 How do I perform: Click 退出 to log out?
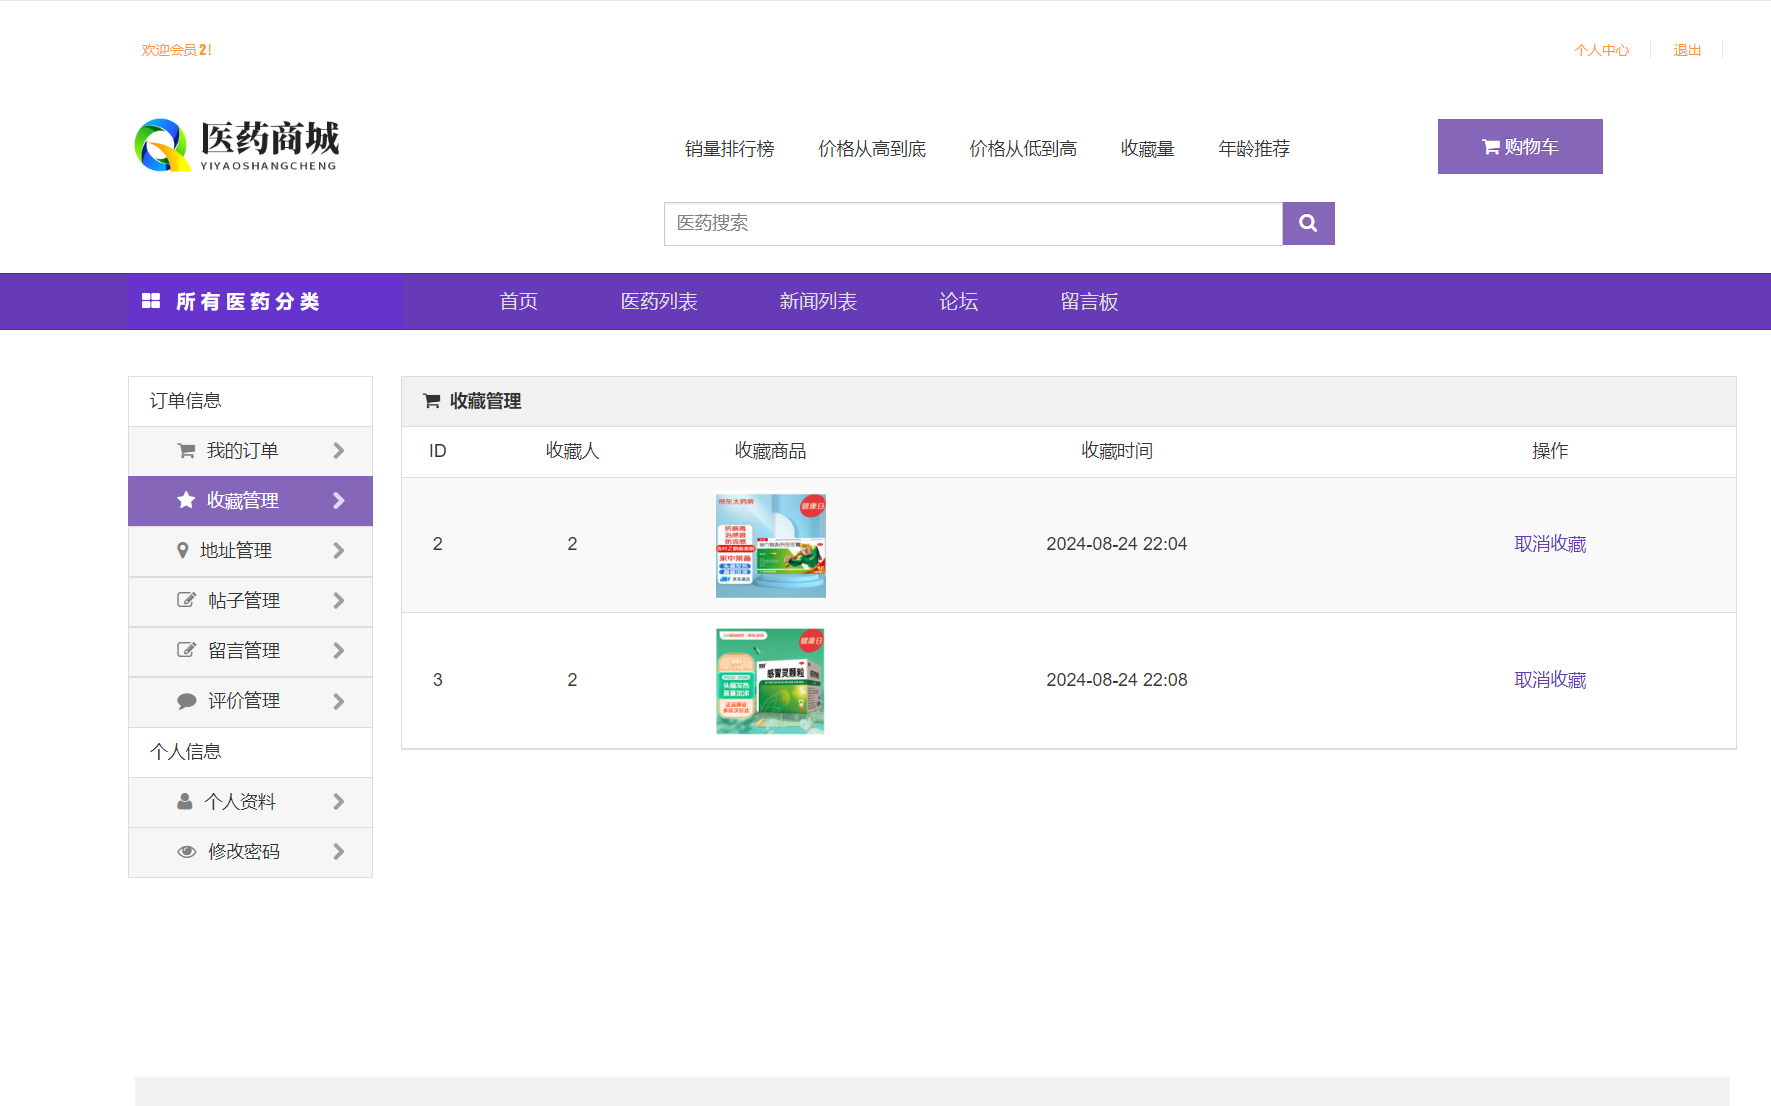[1687, 50]
